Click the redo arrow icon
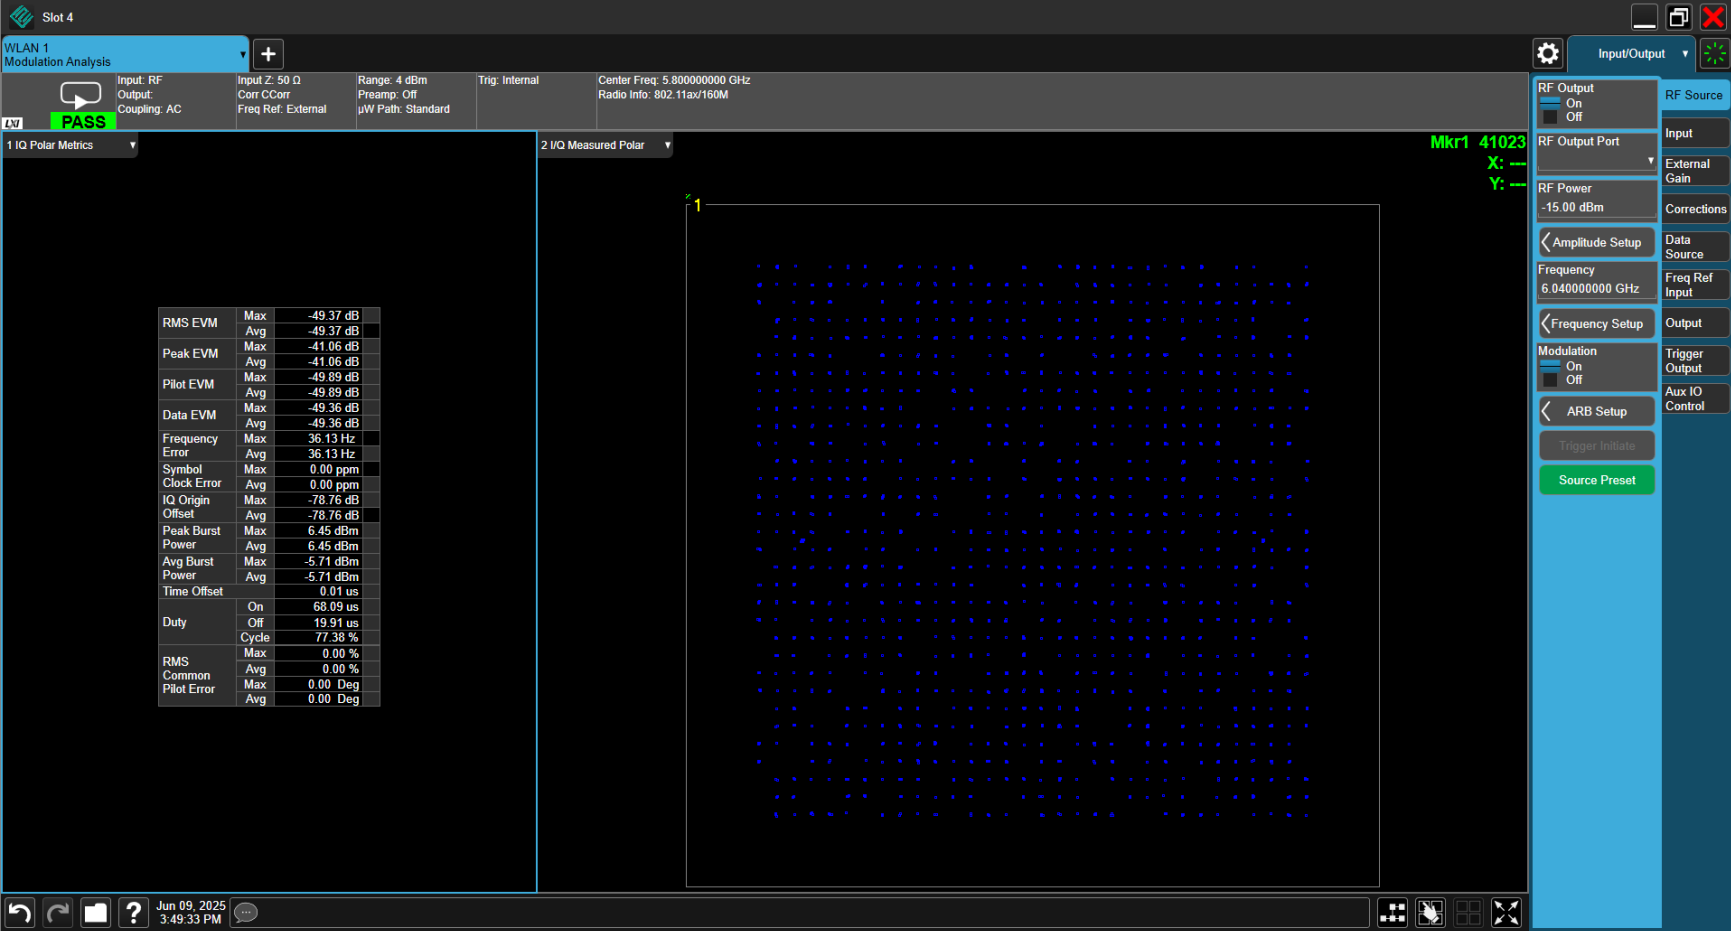Viewport: 1731px width, 931px height. [x=58, y=912]
